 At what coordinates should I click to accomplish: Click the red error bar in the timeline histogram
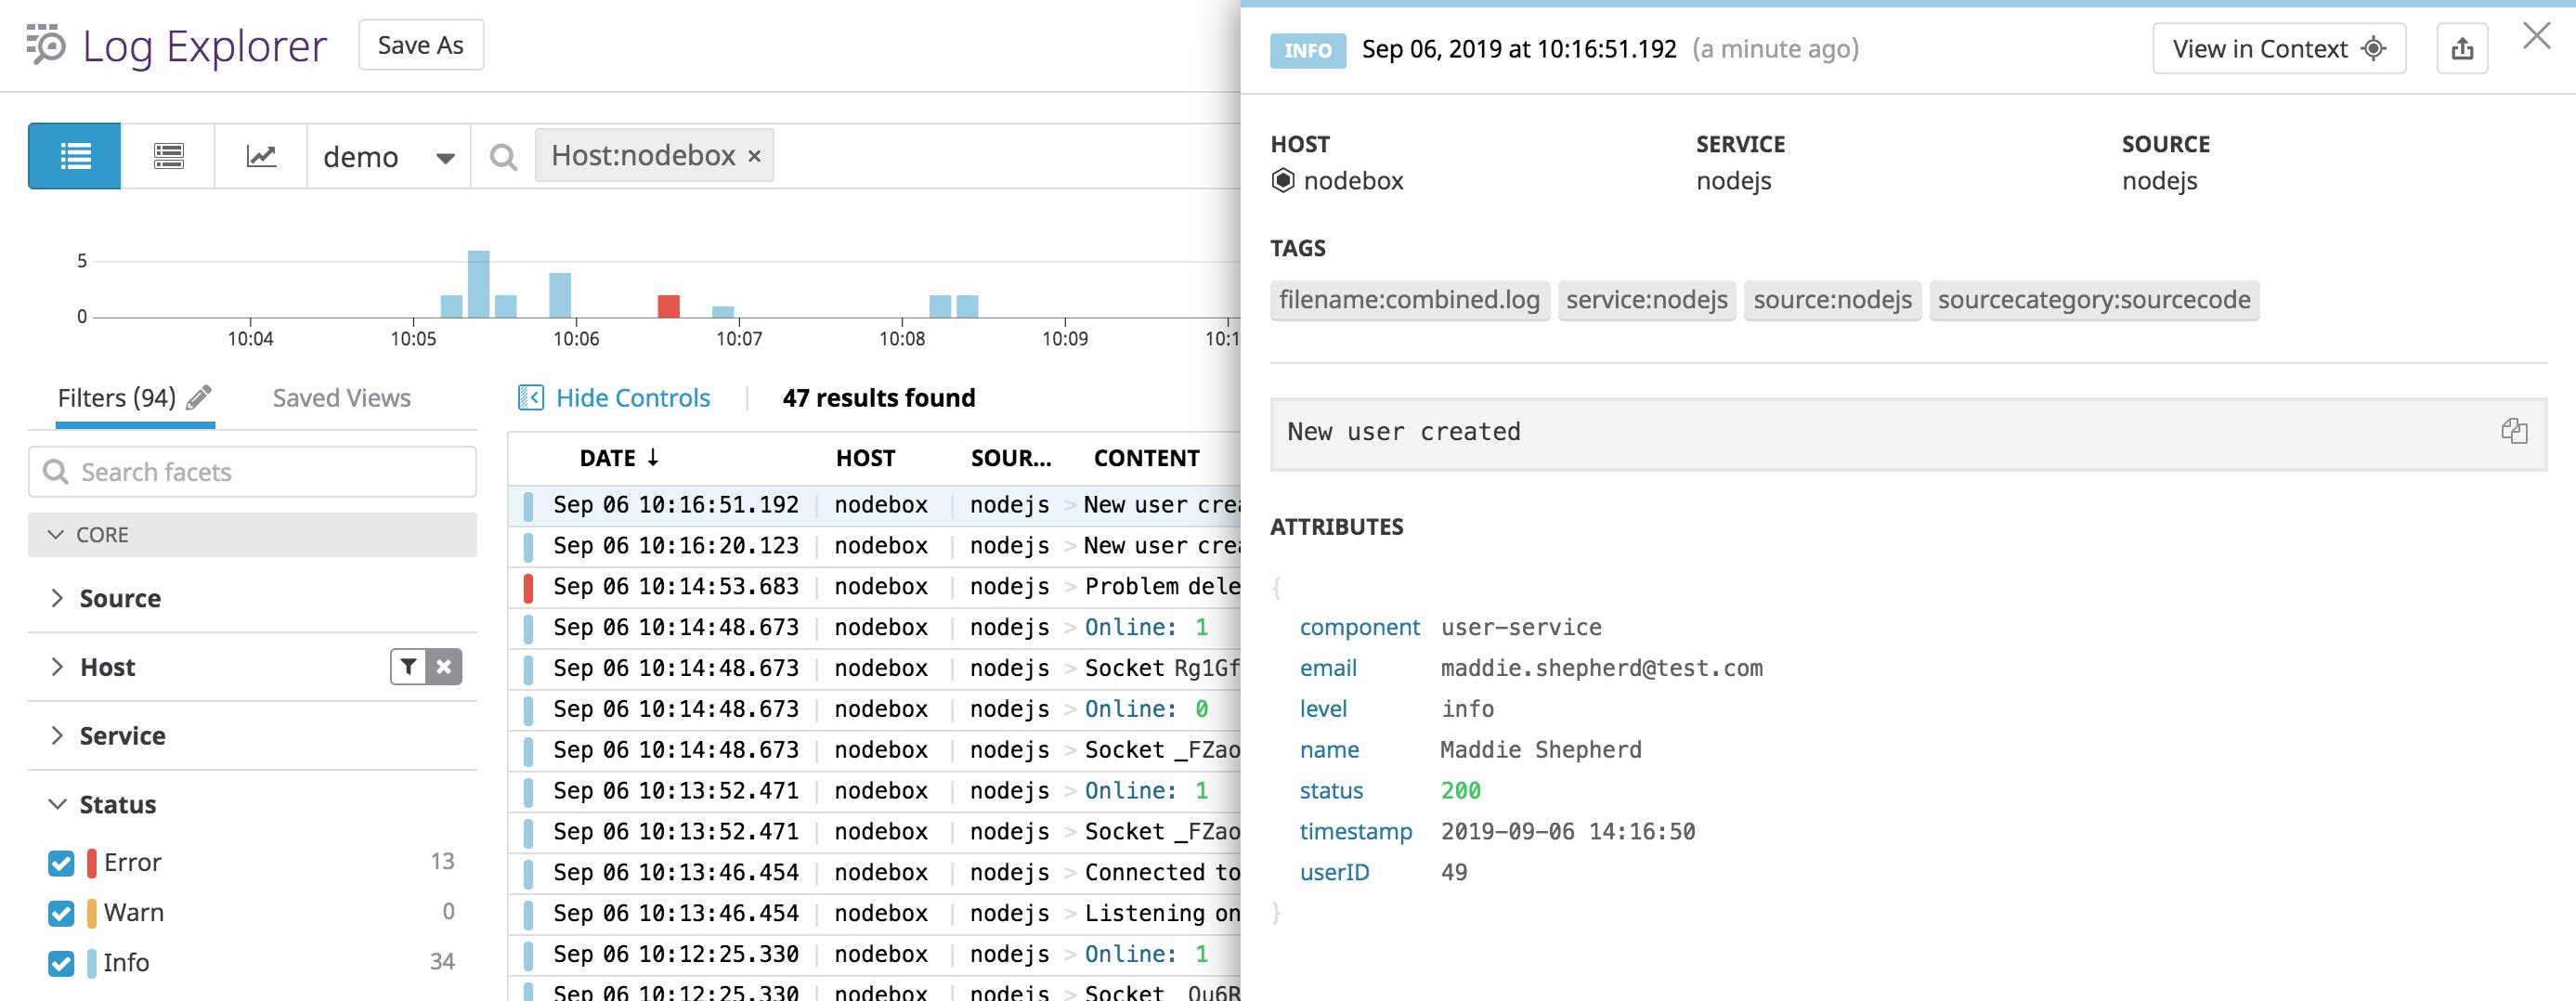point(669,306)
